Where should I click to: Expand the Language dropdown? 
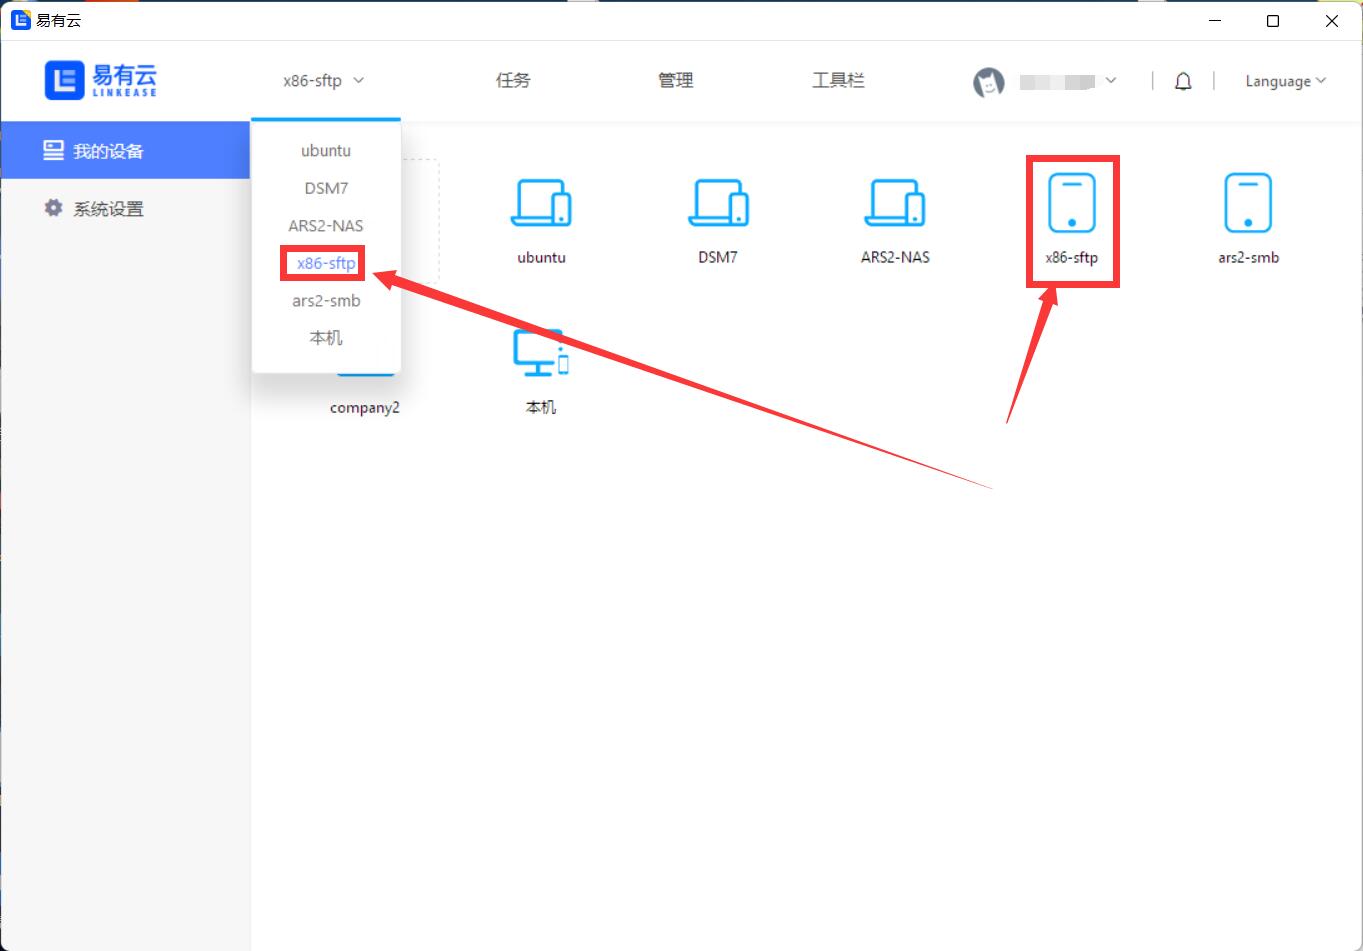(1285, 81)
